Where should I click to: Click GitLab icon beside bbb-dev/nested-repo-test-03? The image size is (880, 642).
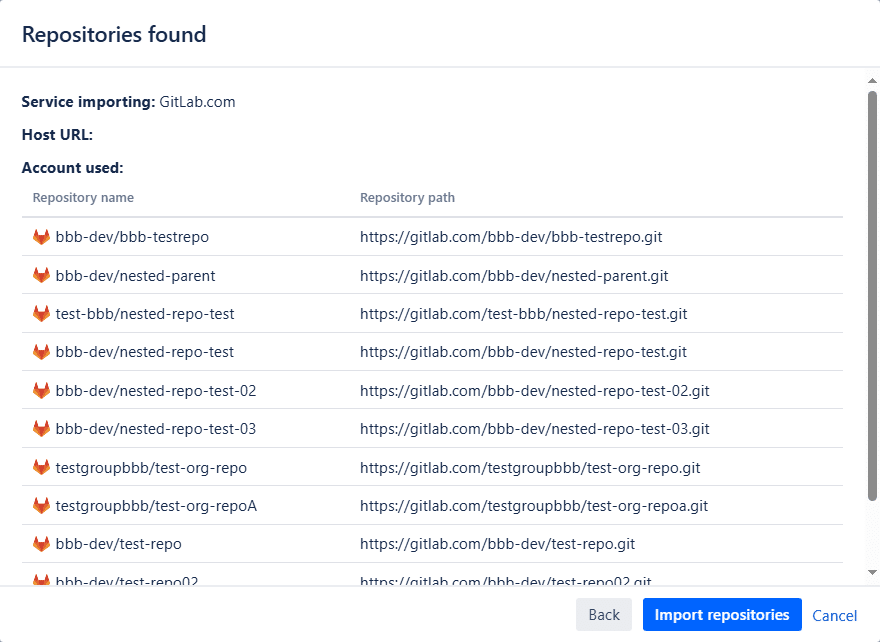pos(41,429)
